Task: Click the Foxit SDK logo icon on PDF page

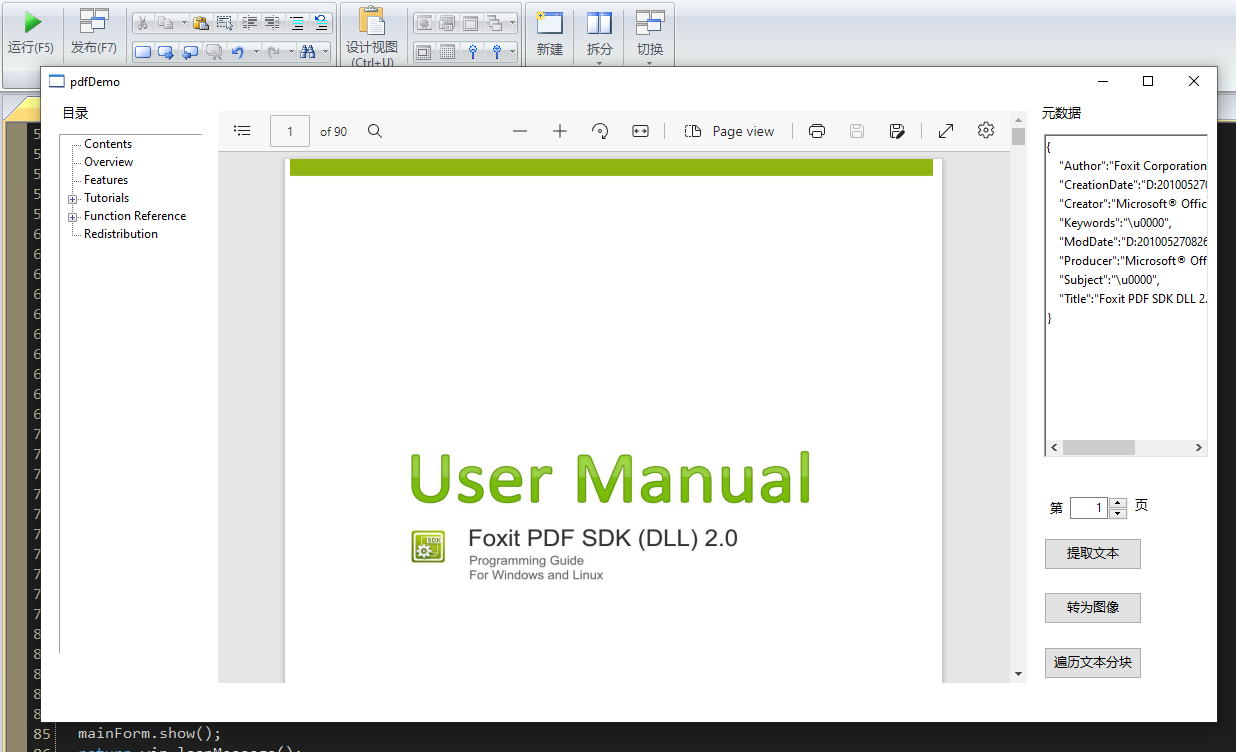Action: pyautogui.click(x=428, y=546)
